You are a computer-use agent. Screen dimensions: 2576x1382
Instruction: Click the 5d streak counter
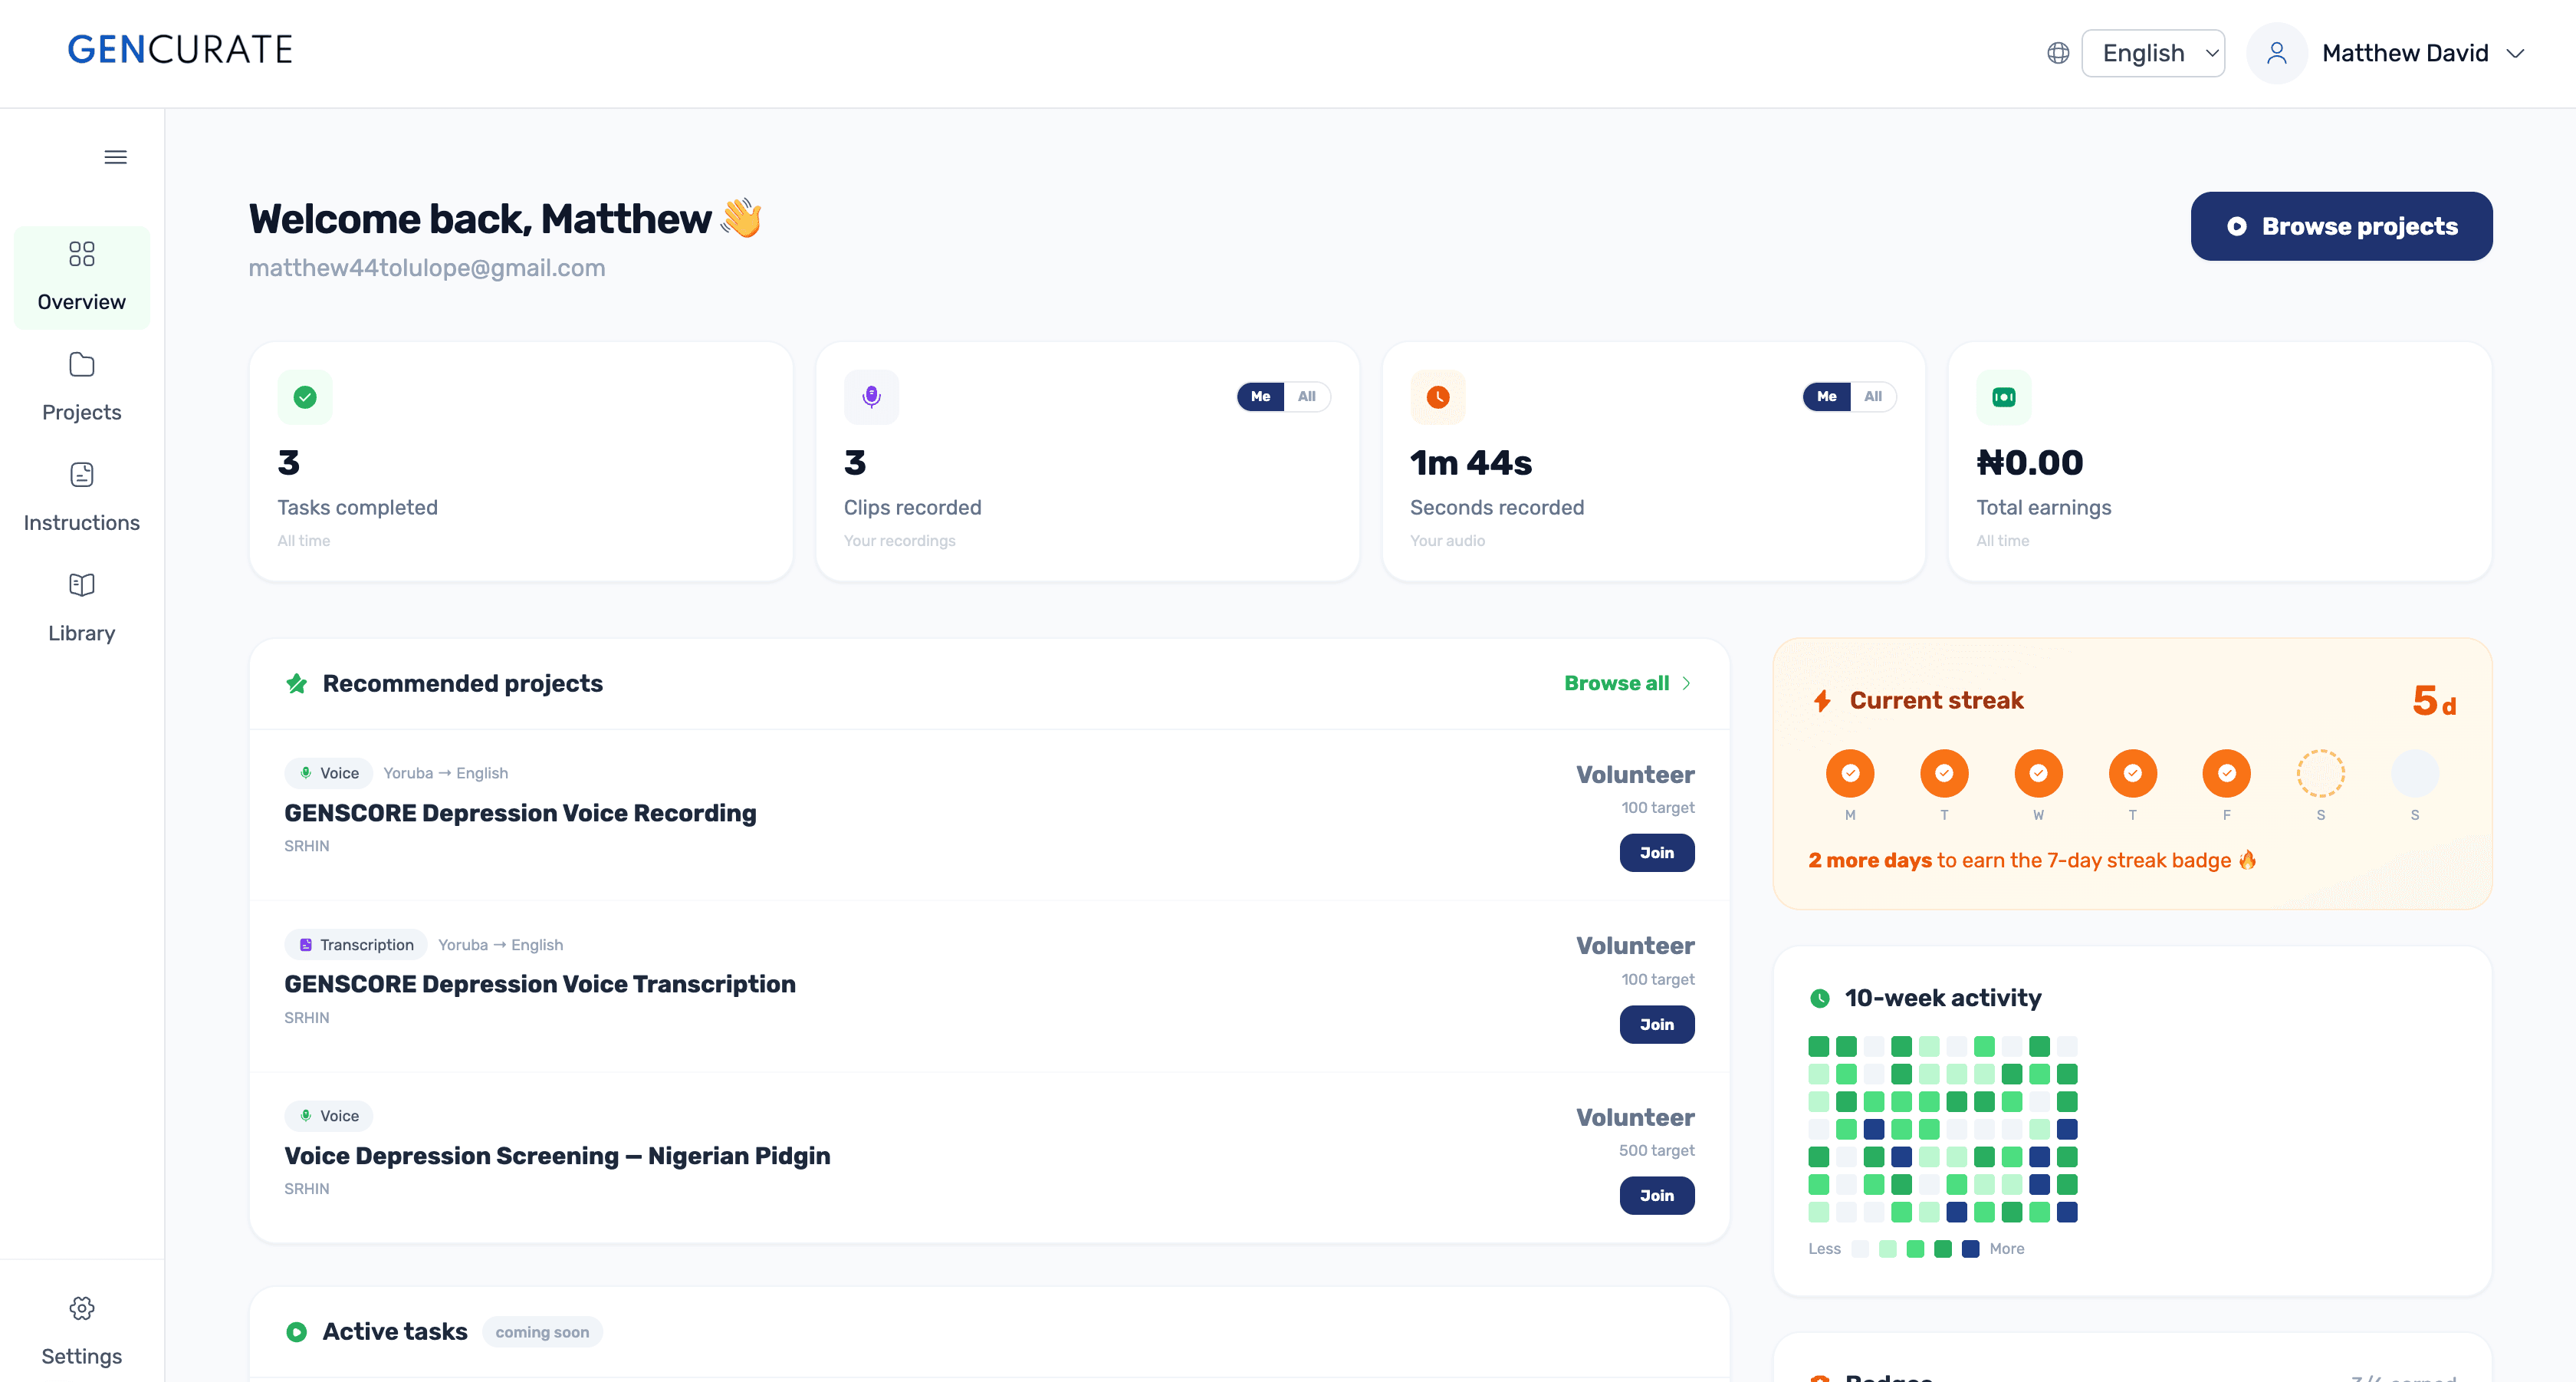click(x=2434, y=701)
